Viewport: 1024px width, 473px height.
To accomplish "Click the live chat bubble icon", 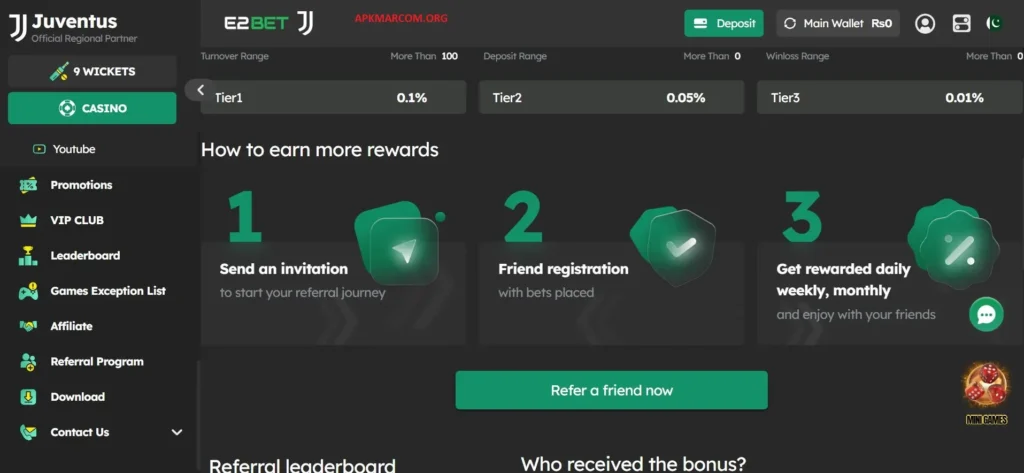I will (986, 315).
